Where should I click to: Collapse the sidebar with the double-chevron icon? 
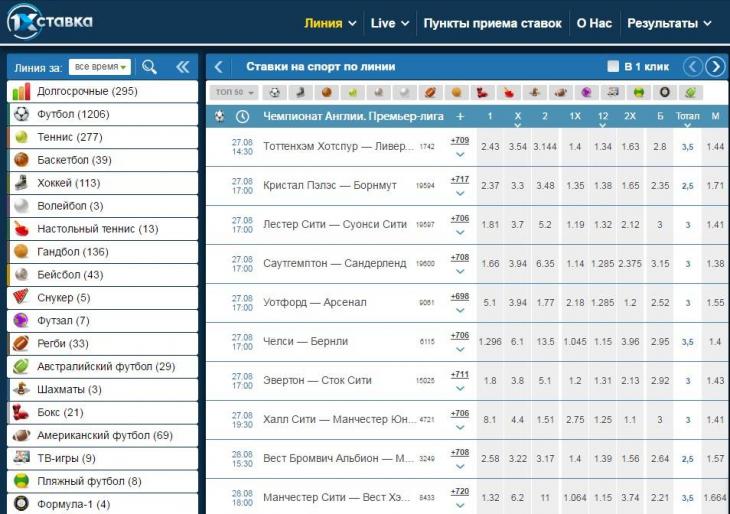point(182,67)
